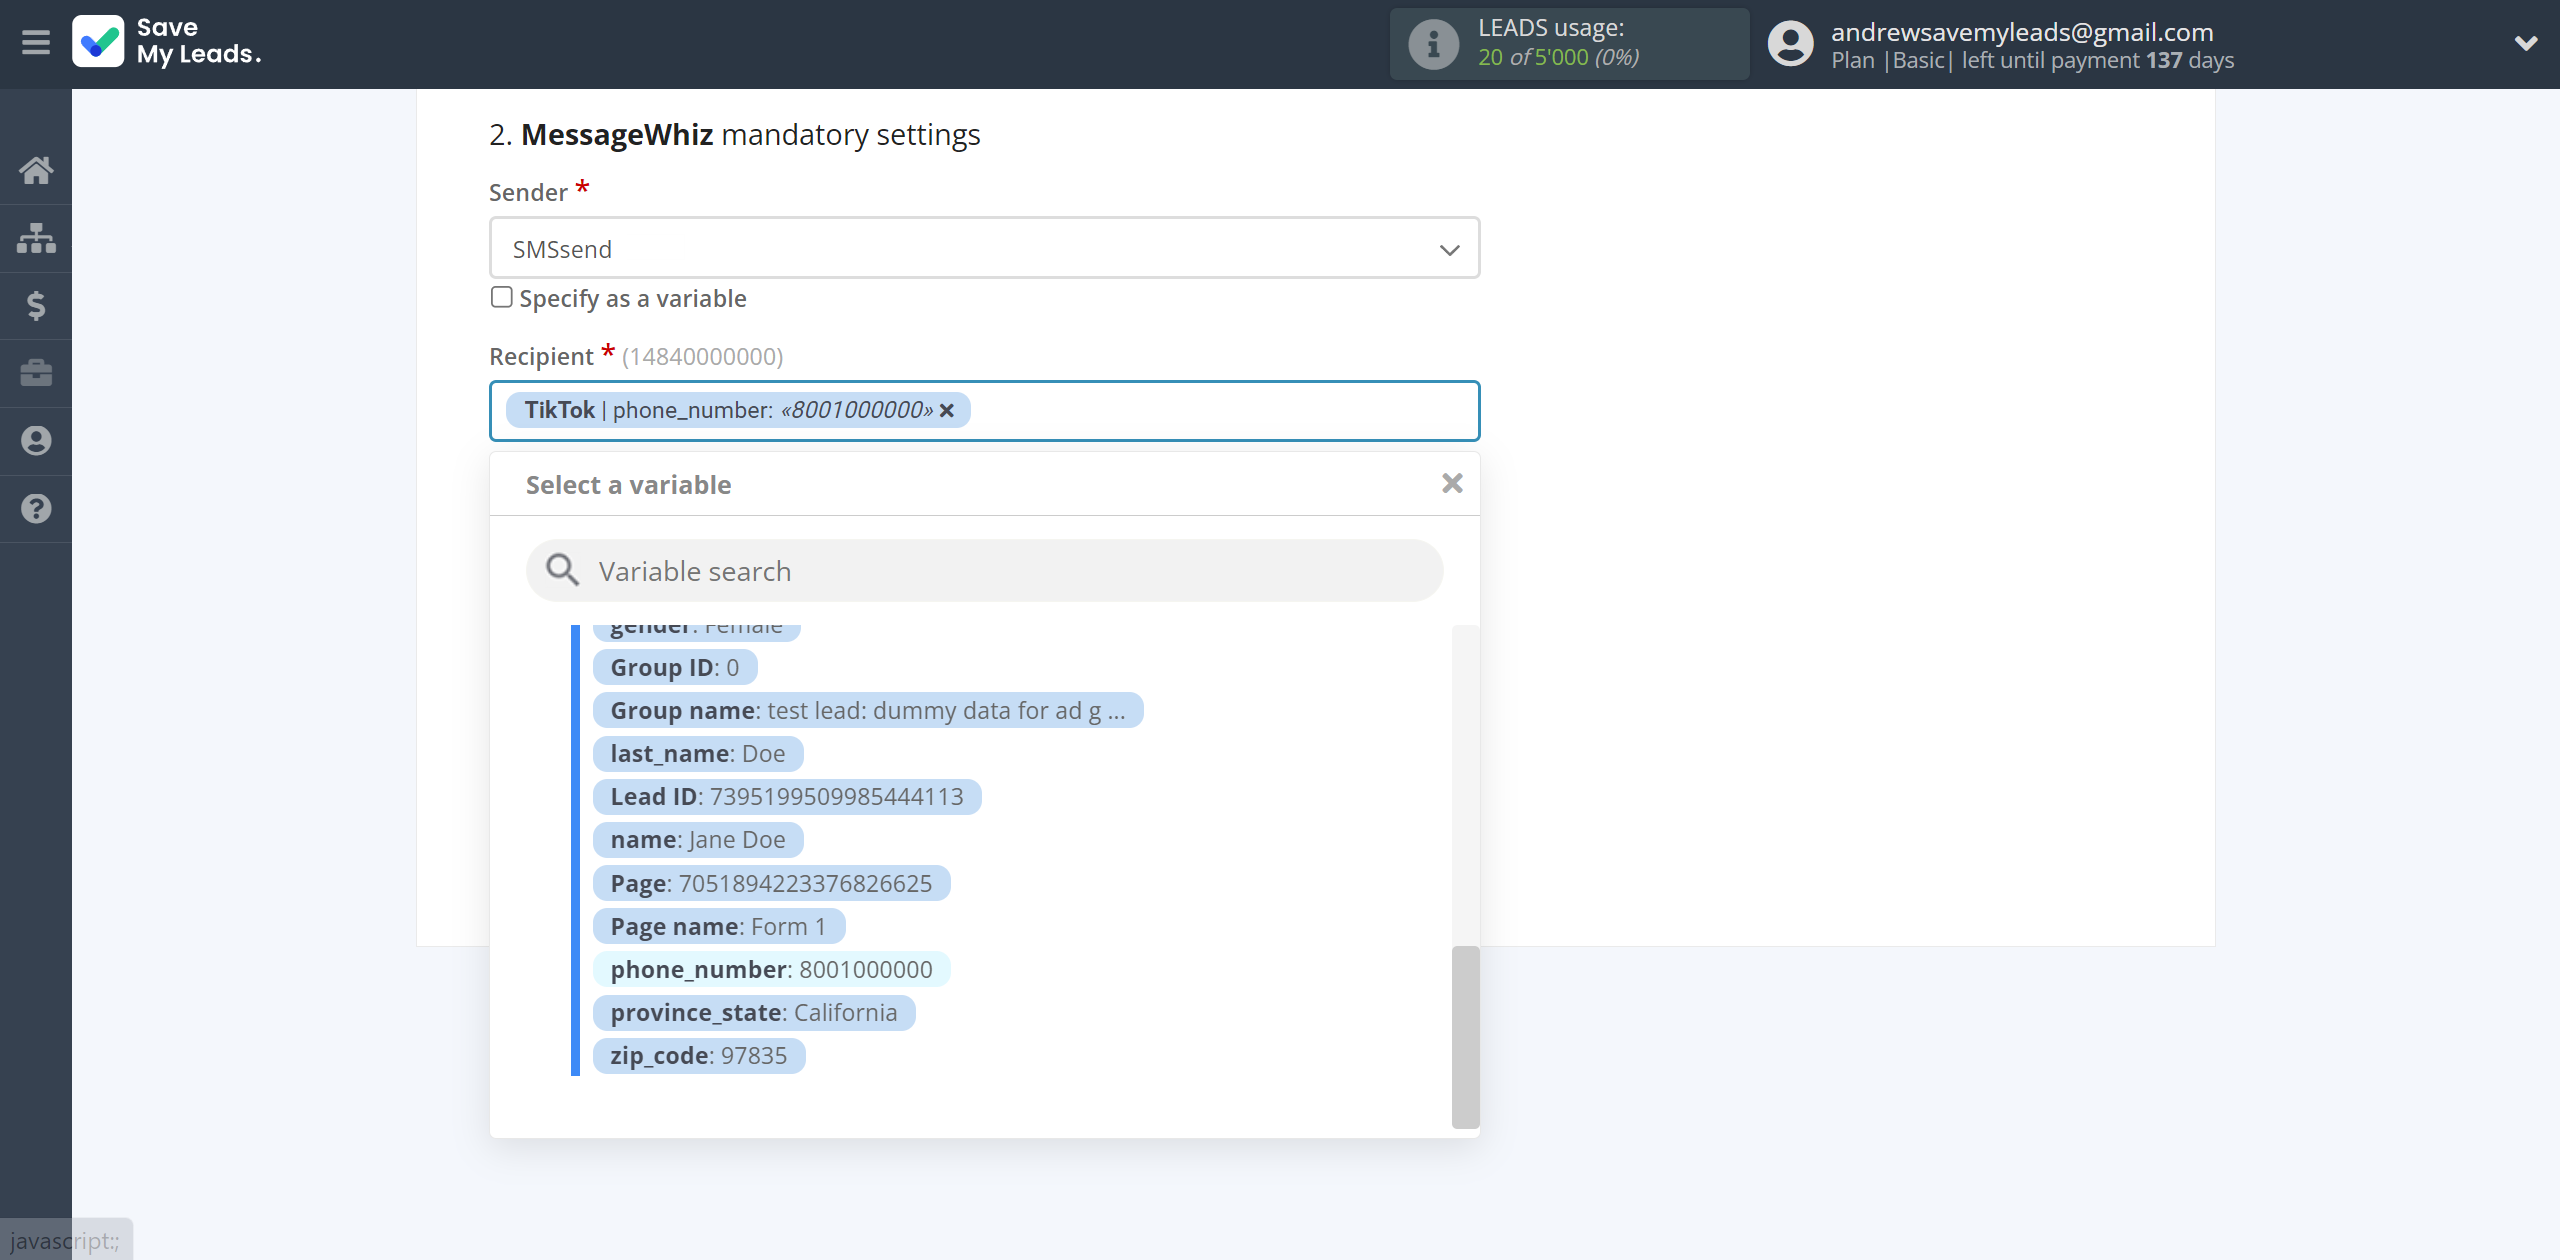This screenshot has height=1260, width=2560.
Task: Select the Page: 7051894223376826625 variable
Action: pos(771,883)
